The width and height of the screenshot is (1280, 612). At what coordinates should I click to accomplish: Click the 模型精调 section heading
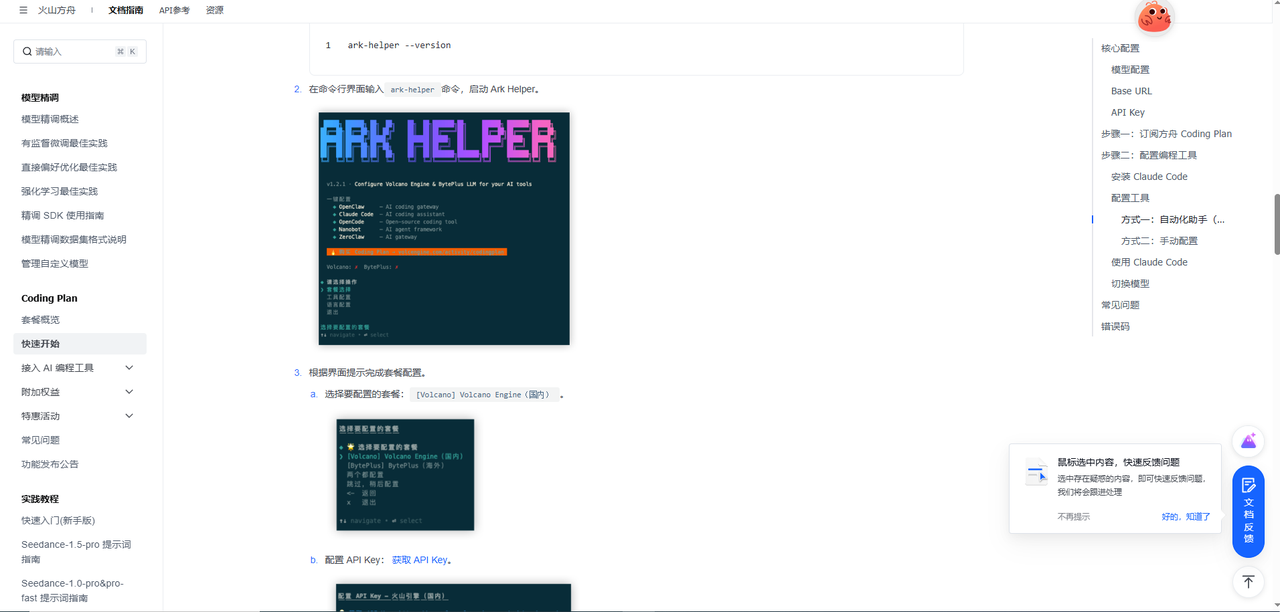pyautogui.click(x=40, y=98)
